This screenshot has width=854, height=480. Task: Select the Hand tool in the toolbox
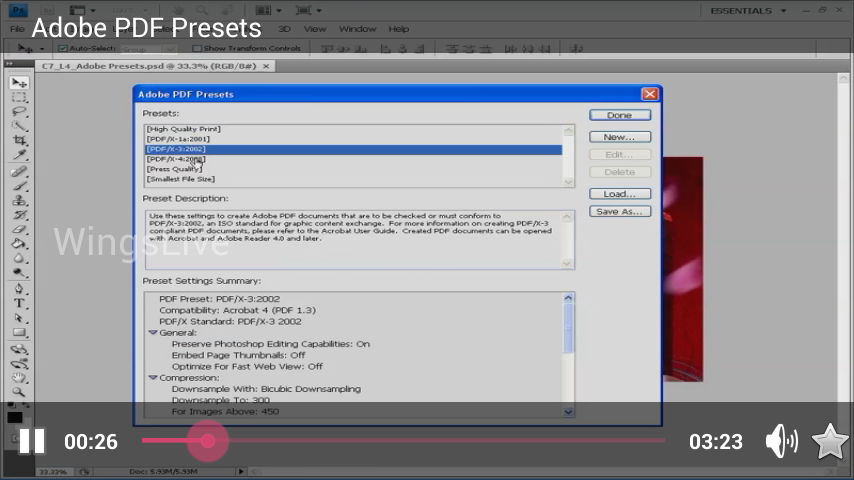click(19, 378)
